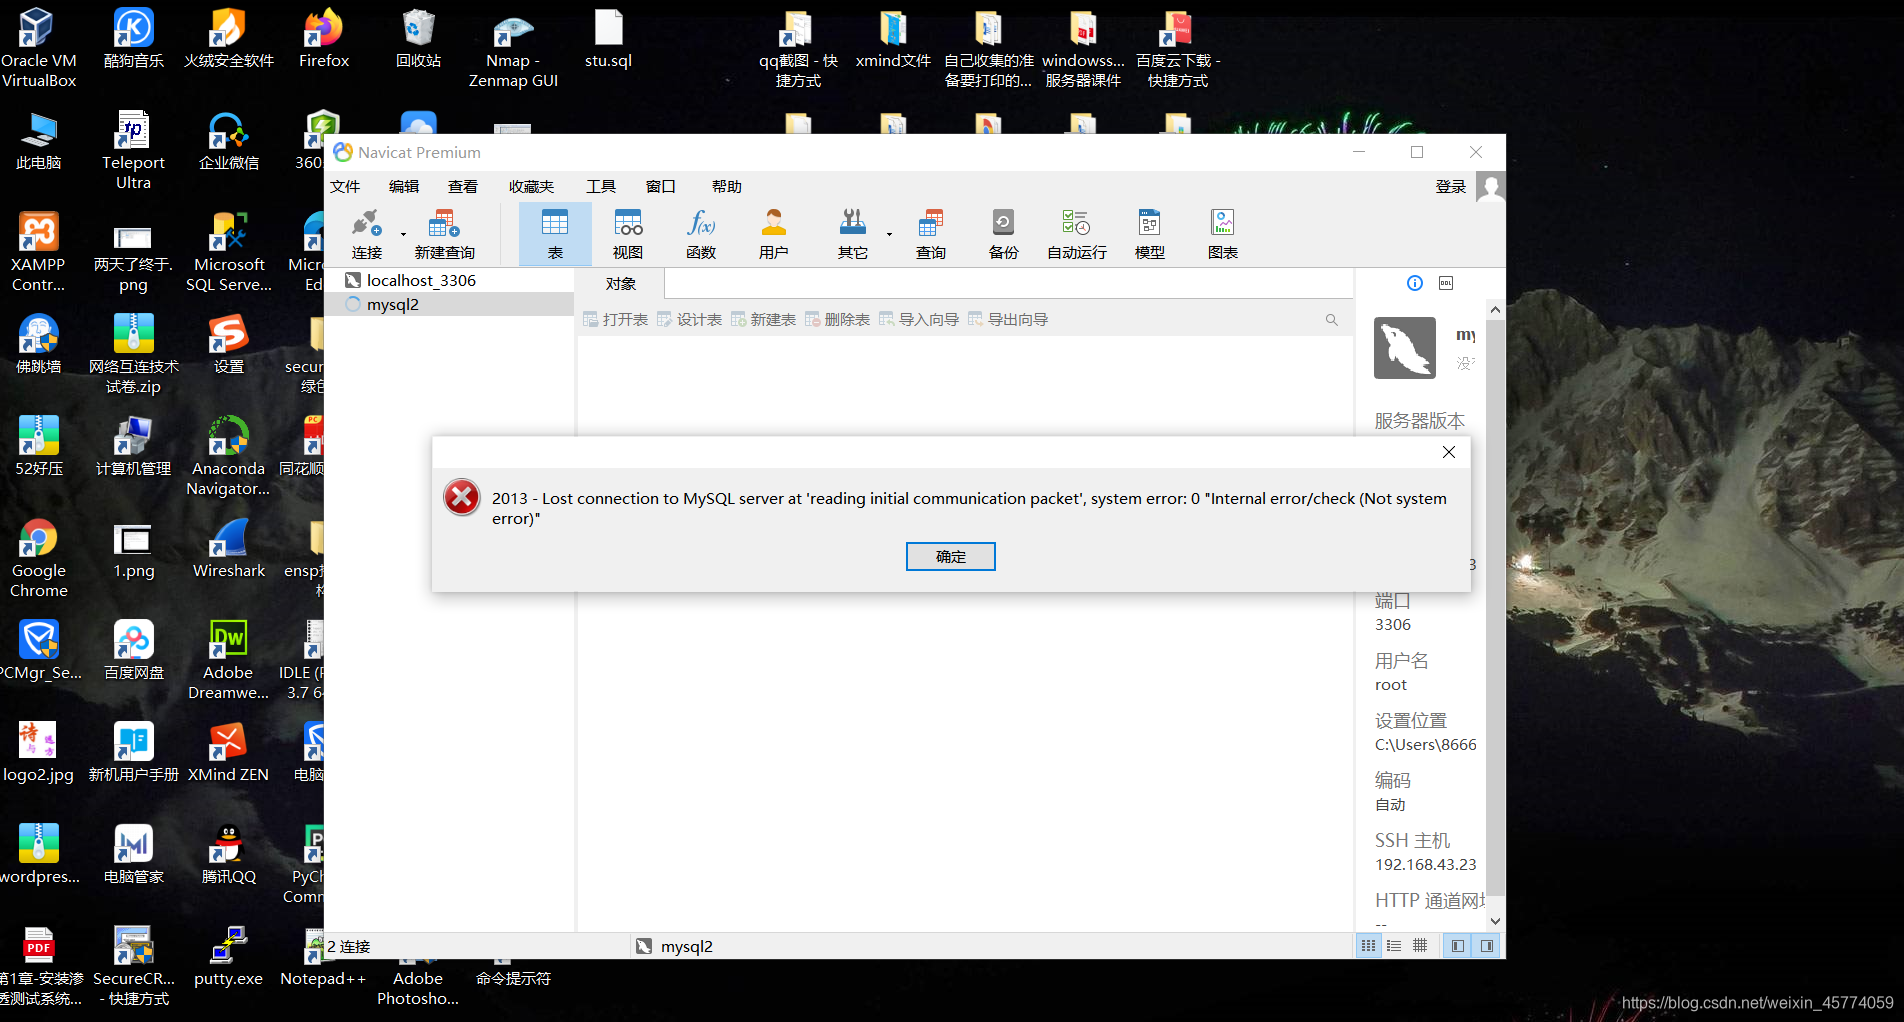The width and height of the screenshot is (1904, 1022).
Task: Click 导入向导 (Import Wizard)
Action: coord(918,319)
